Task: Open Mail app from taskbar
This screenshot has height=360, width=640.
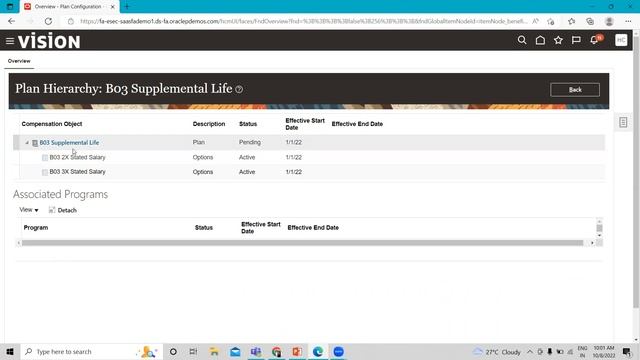Action: [x=235, y=351]
